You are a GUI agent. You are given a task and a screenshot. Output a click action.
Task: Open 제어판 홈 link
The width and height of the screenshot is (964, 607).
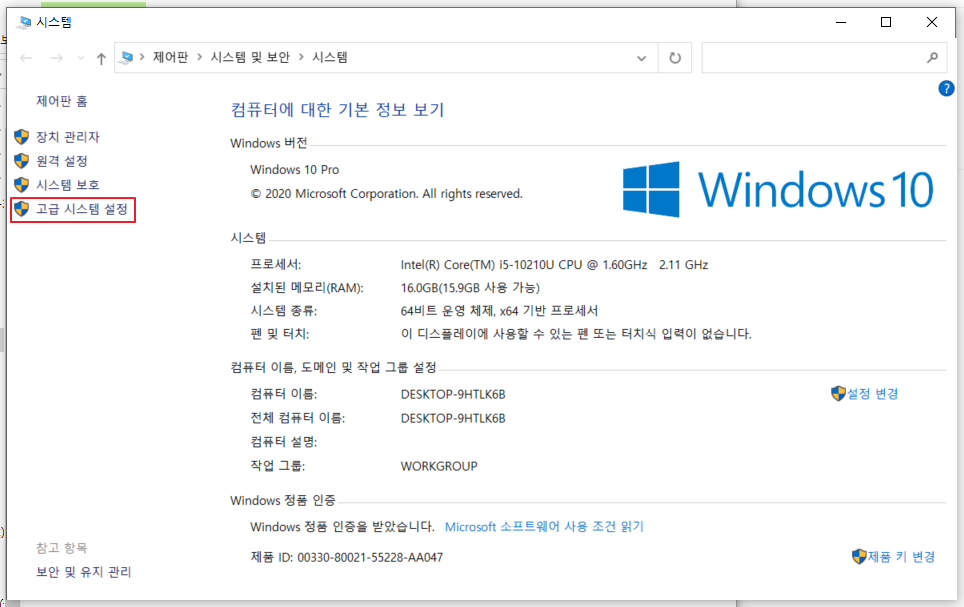(x=61, y=101)
